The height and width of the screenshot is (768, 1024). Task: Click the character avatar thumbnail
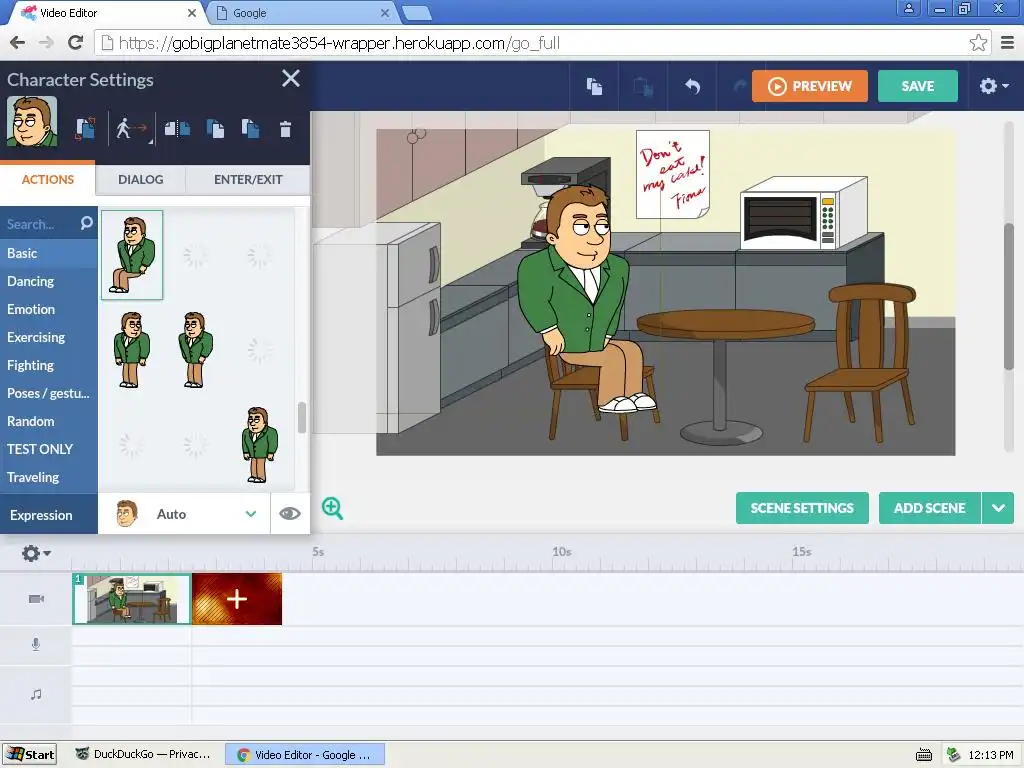click(x=32, y=121)
